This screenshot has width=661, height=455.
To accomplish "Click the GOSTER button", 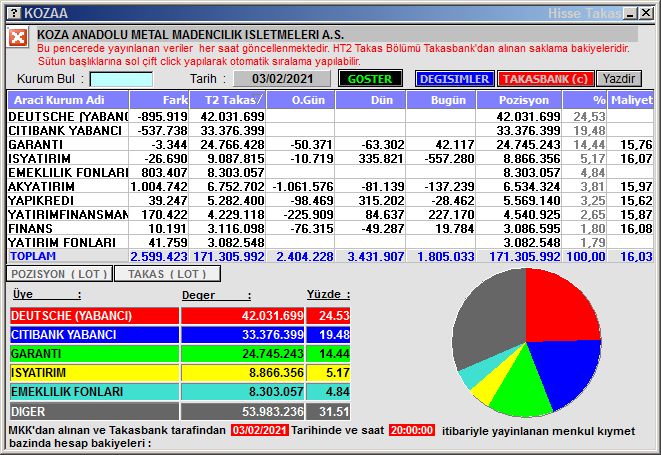I will coord(370,79).
